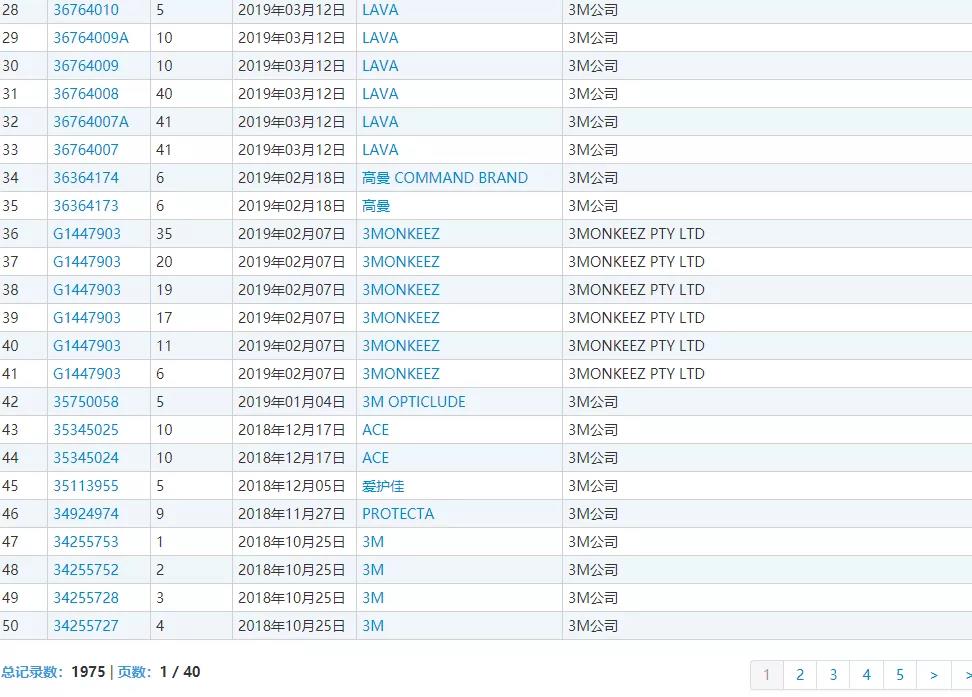The width and height of the screenshot is (972, 697).
Task: Open the PROTECTA trademark link
Action: pyautogui.click(x=398, y=513)
